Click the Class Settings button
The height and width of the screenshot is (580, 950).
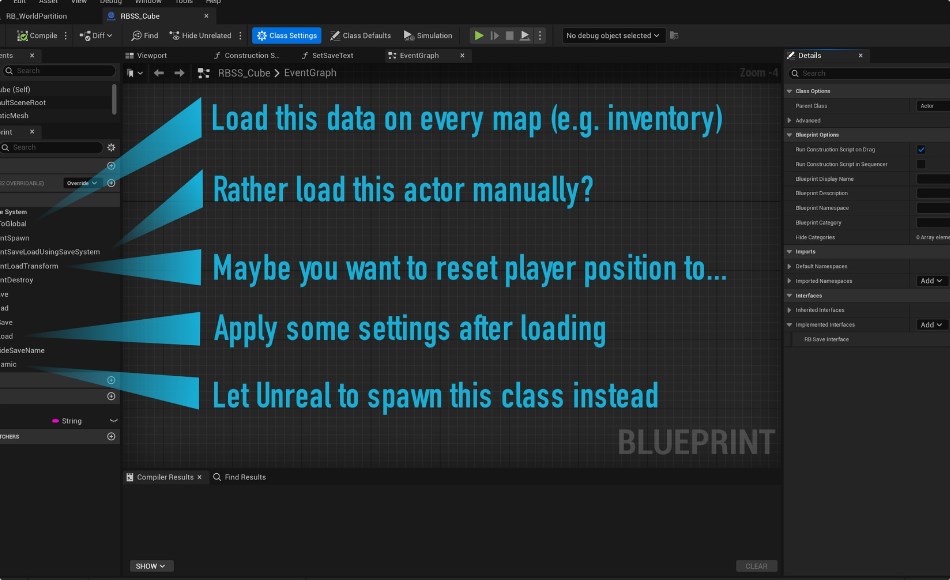pyautogui.click(x=287, y=35)
